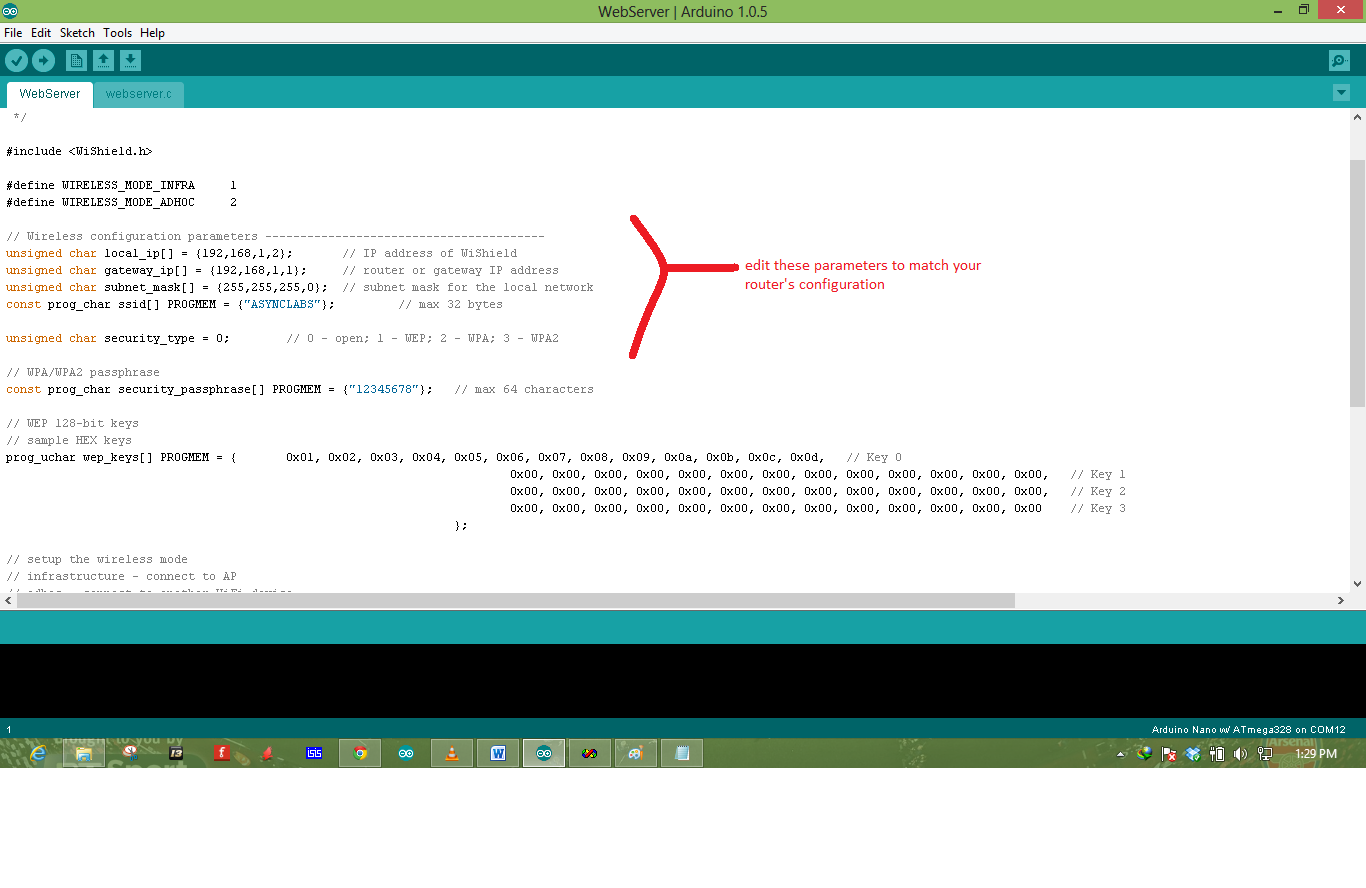The image size is (1366, 888).
Task: Click the '// Key 3' comment
Action: (1098, 508)
